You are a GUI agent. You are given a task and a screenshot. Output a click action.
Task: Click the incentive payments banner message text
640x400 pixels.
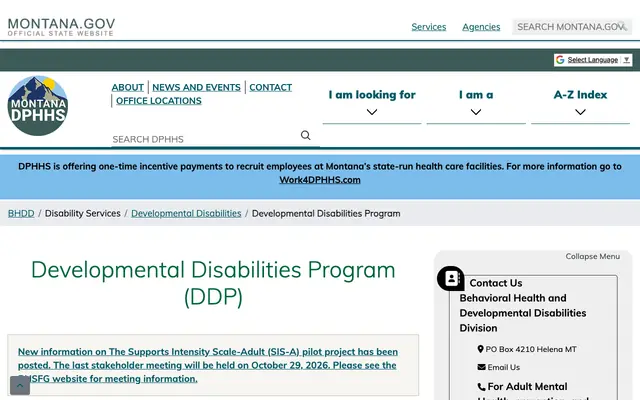pyautogui.click(x=320, y=167)
